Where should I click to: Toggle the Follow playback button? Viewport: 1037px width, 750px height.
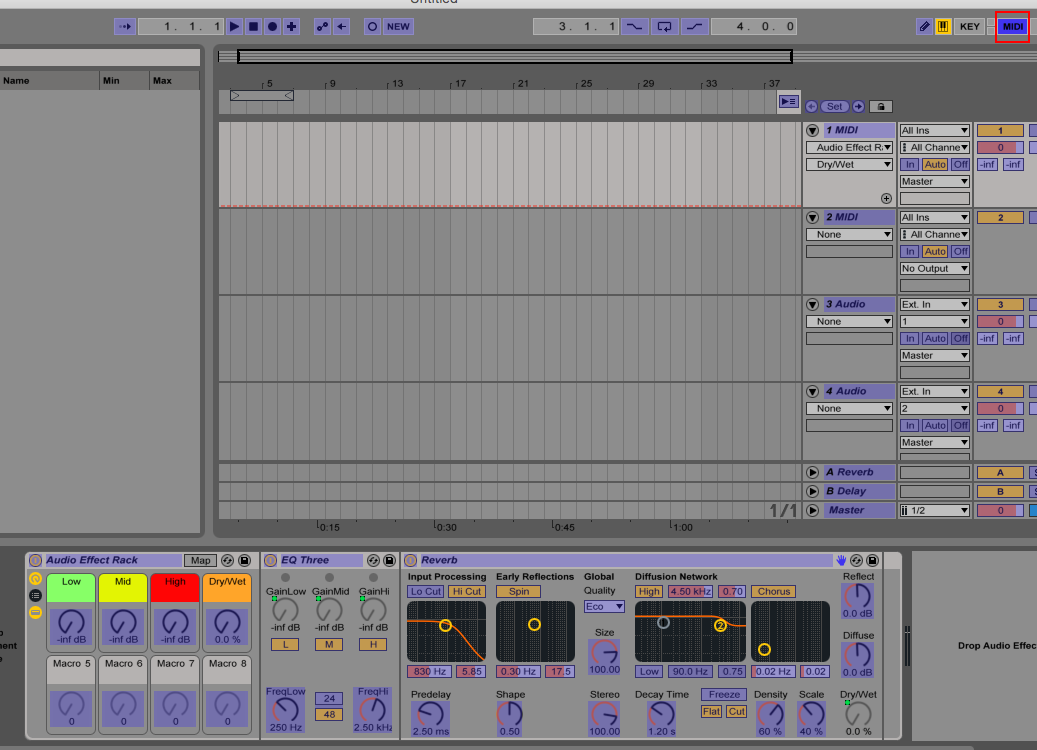click(124, 26)
